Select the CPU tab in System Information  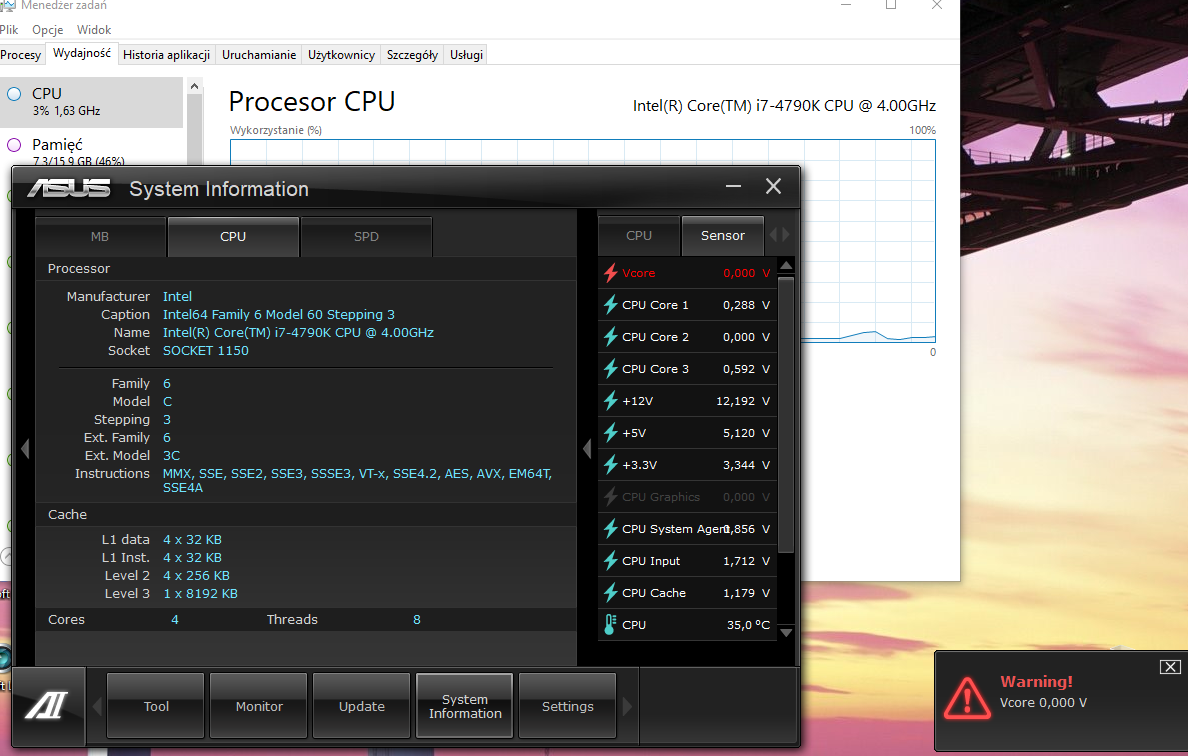(233, 236)
